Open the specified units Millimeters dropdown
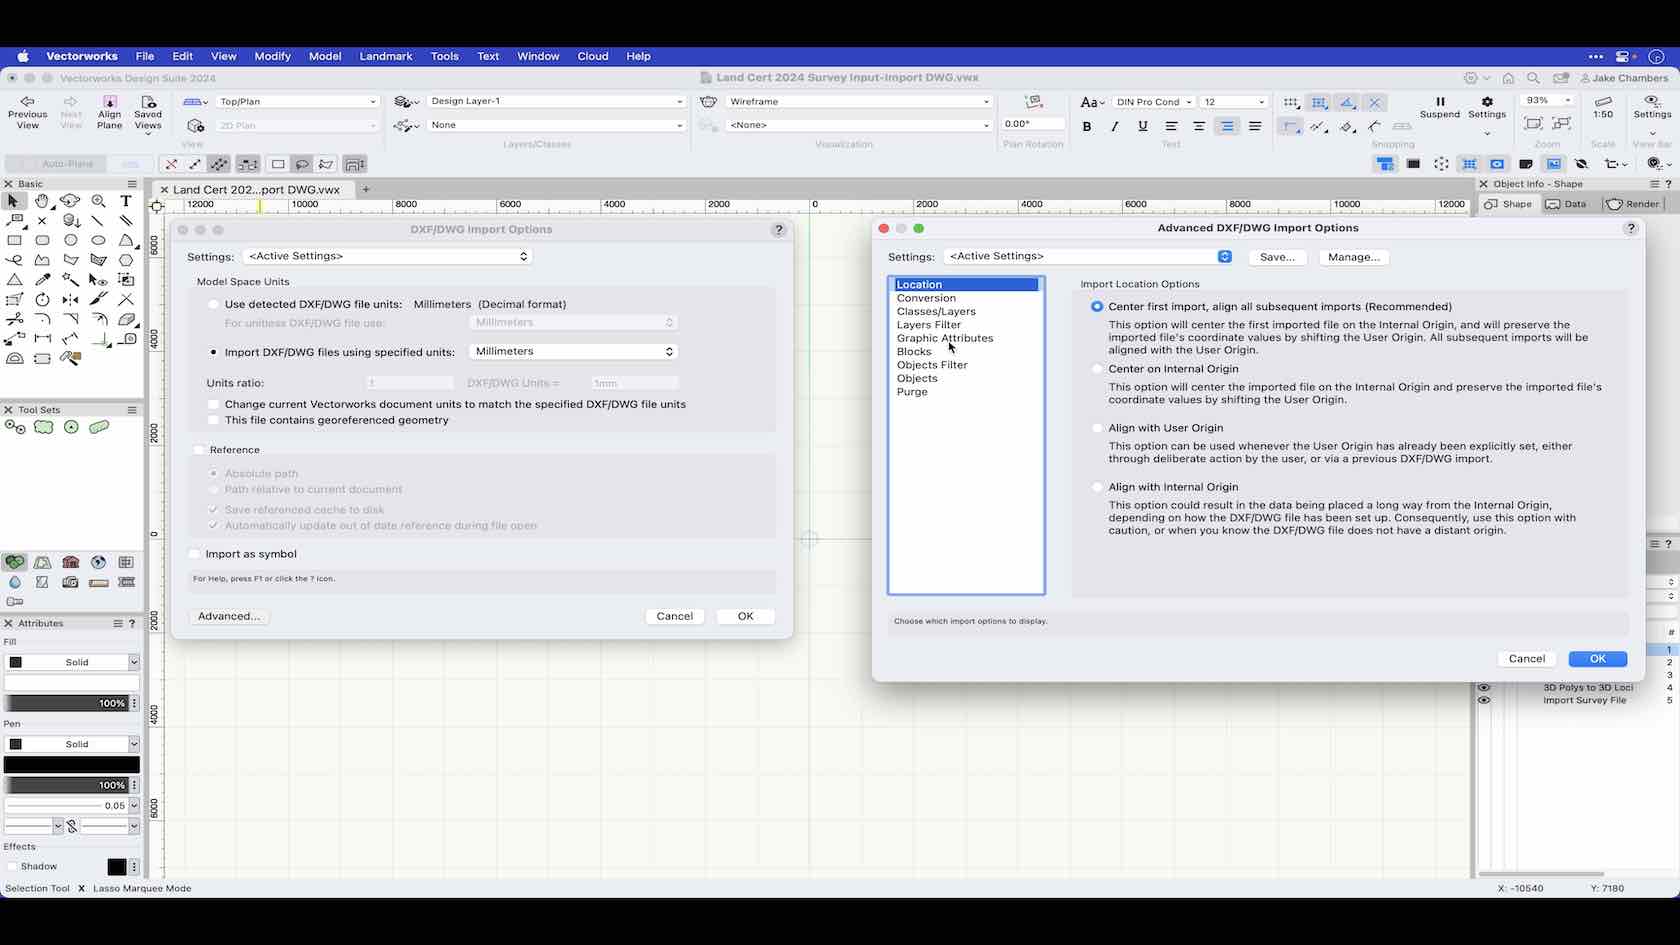The height and width of the screenshot is (945, 1680). (573, 352)
